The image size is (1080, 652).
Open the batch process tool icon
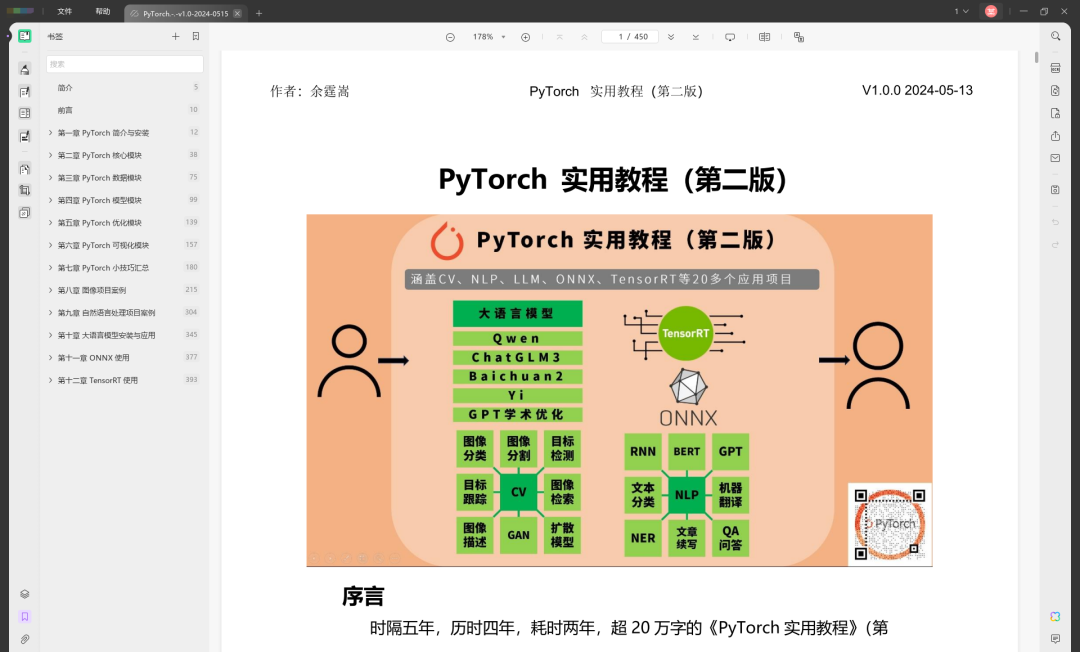(x=25, y=213)
